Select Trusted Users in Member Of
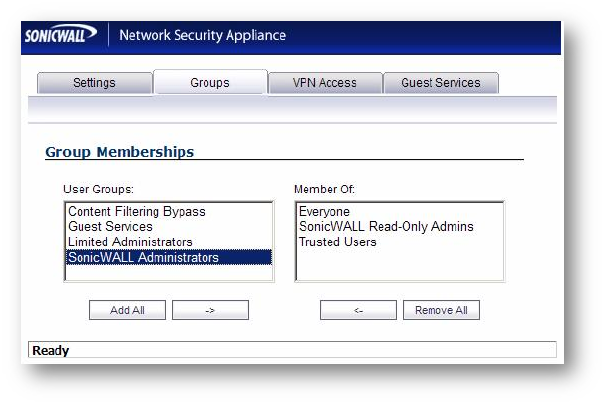This screenshot has width=606, height=406. coord(400,242)
